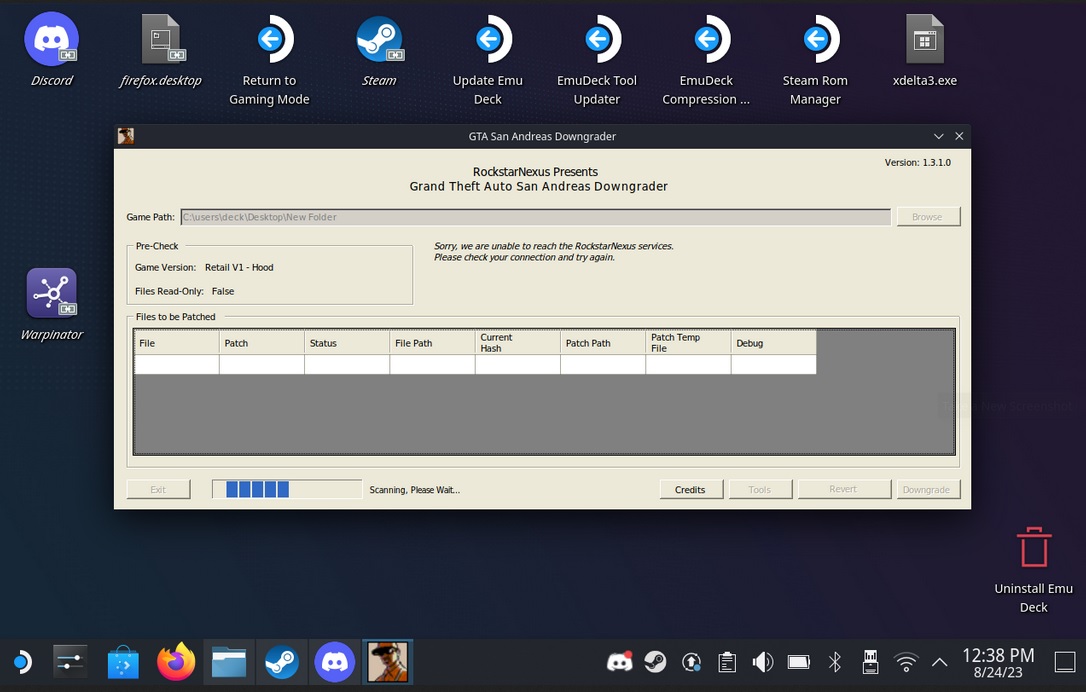Click the Browse button next to Game Path
This screenshot has height=692, width=1086.
[x=927, y=217]
